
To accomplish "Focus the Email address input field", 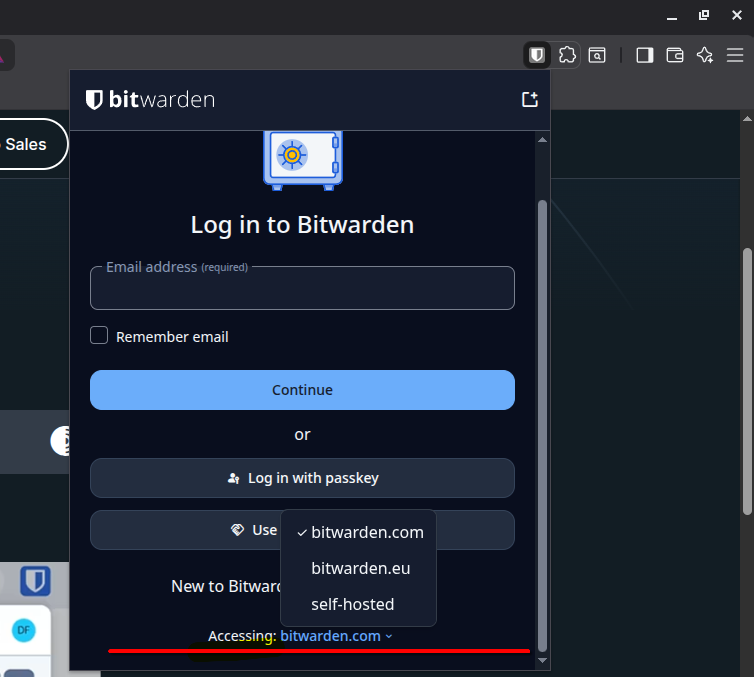I will pos(302,288).
